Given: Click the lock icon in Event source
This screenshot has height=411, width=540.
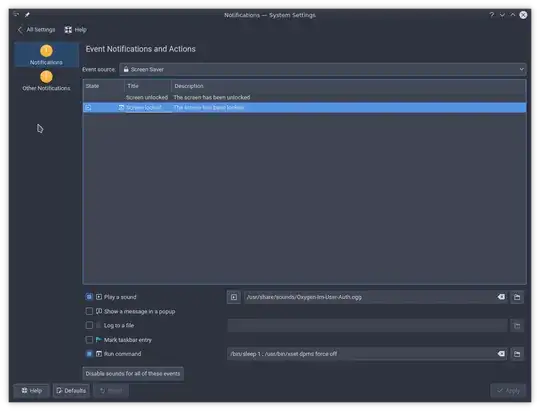Looking at the screenshot, I should pyautogui.click(x=126, y=69).
